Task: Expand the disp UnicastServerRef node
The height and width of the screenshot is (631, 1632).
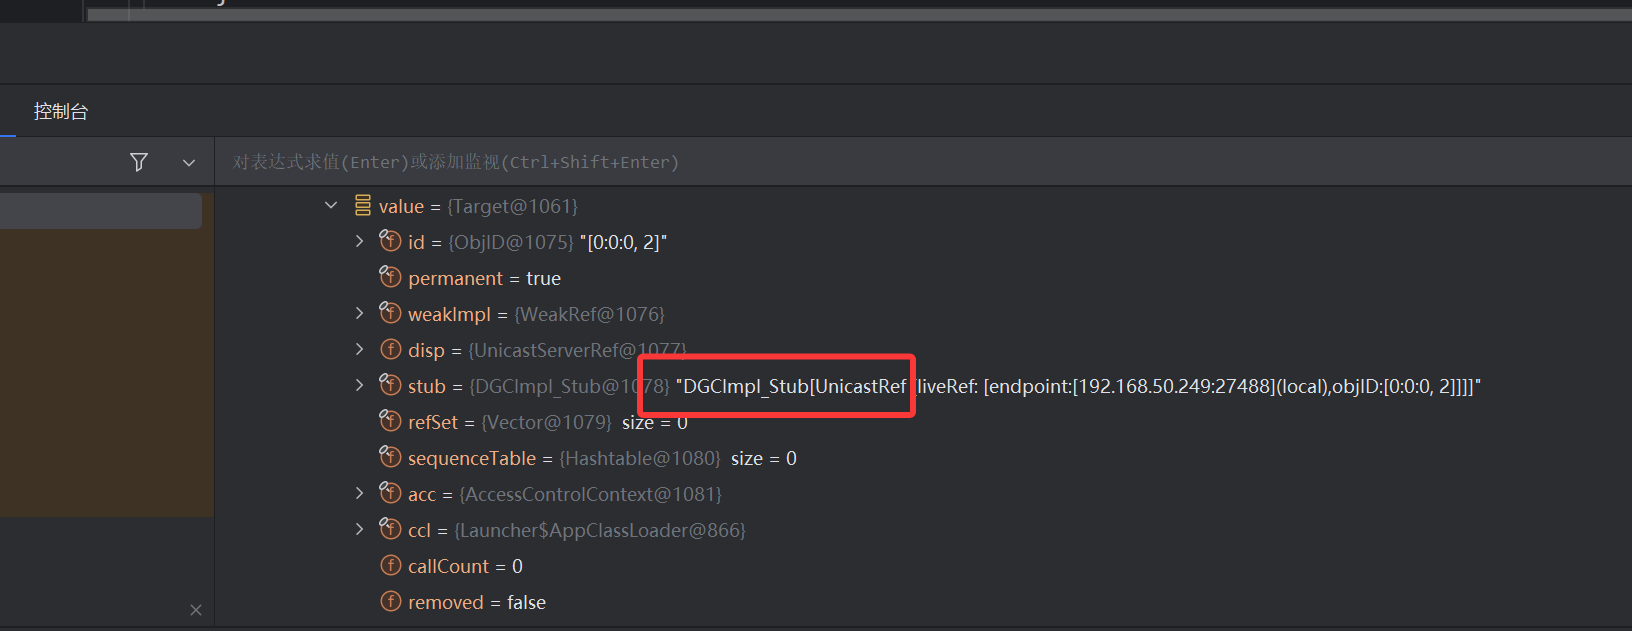Action: [x=360, y=350]
